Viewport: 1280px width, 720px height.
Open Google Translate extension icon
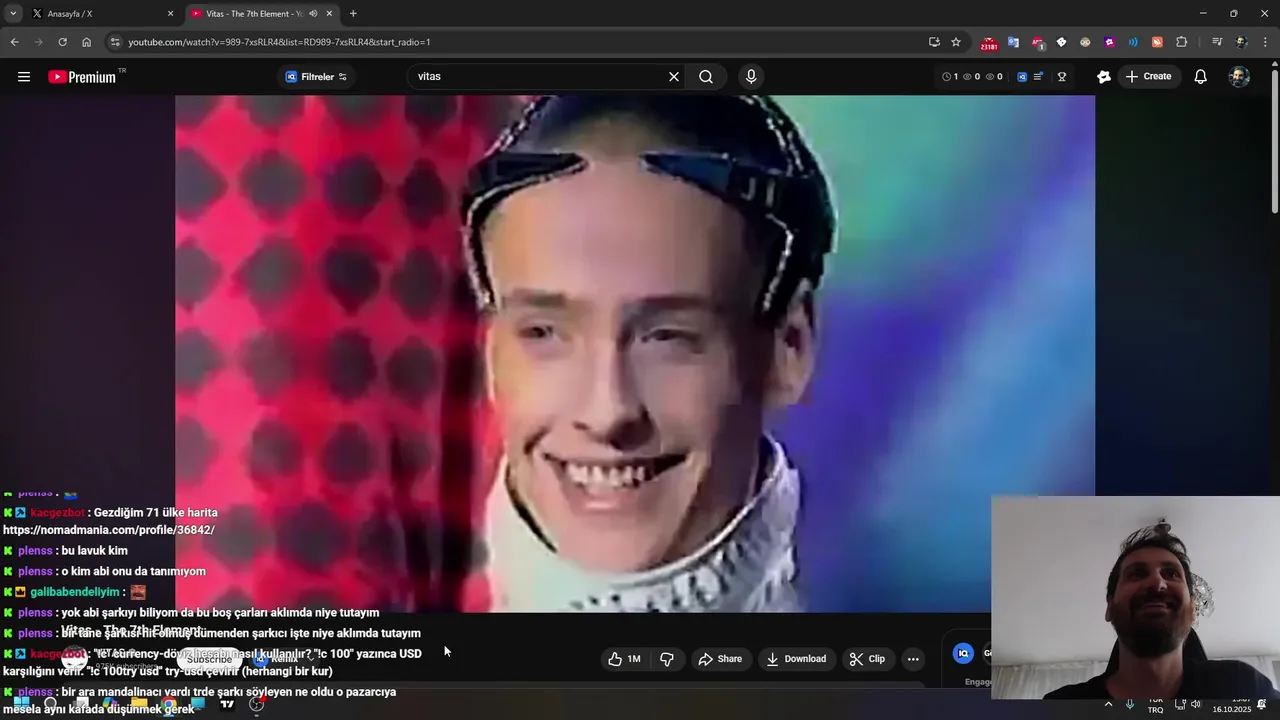pos(1013,42)
